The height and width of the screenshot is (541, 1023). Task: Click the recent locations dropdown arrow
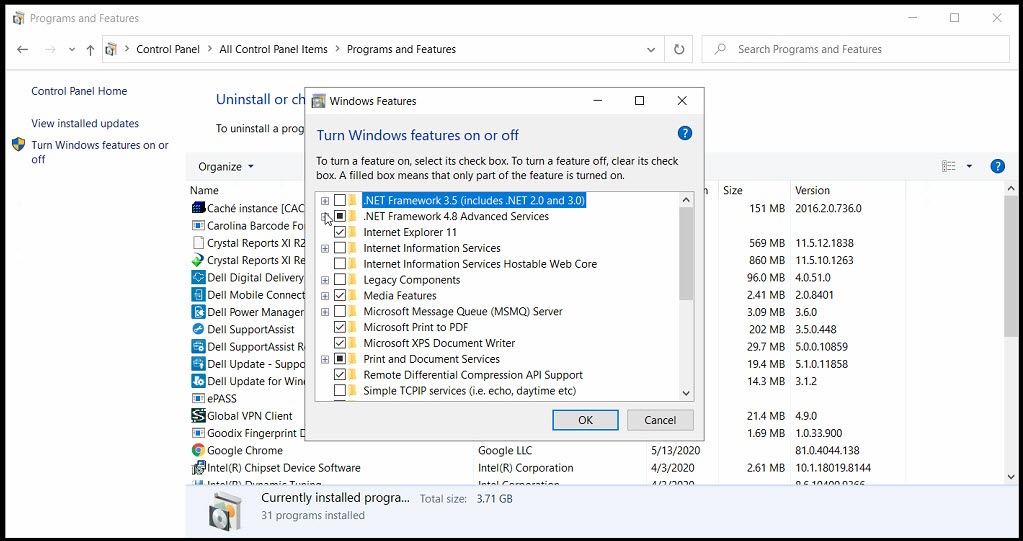pyautogui.click(x=72, y=50)
